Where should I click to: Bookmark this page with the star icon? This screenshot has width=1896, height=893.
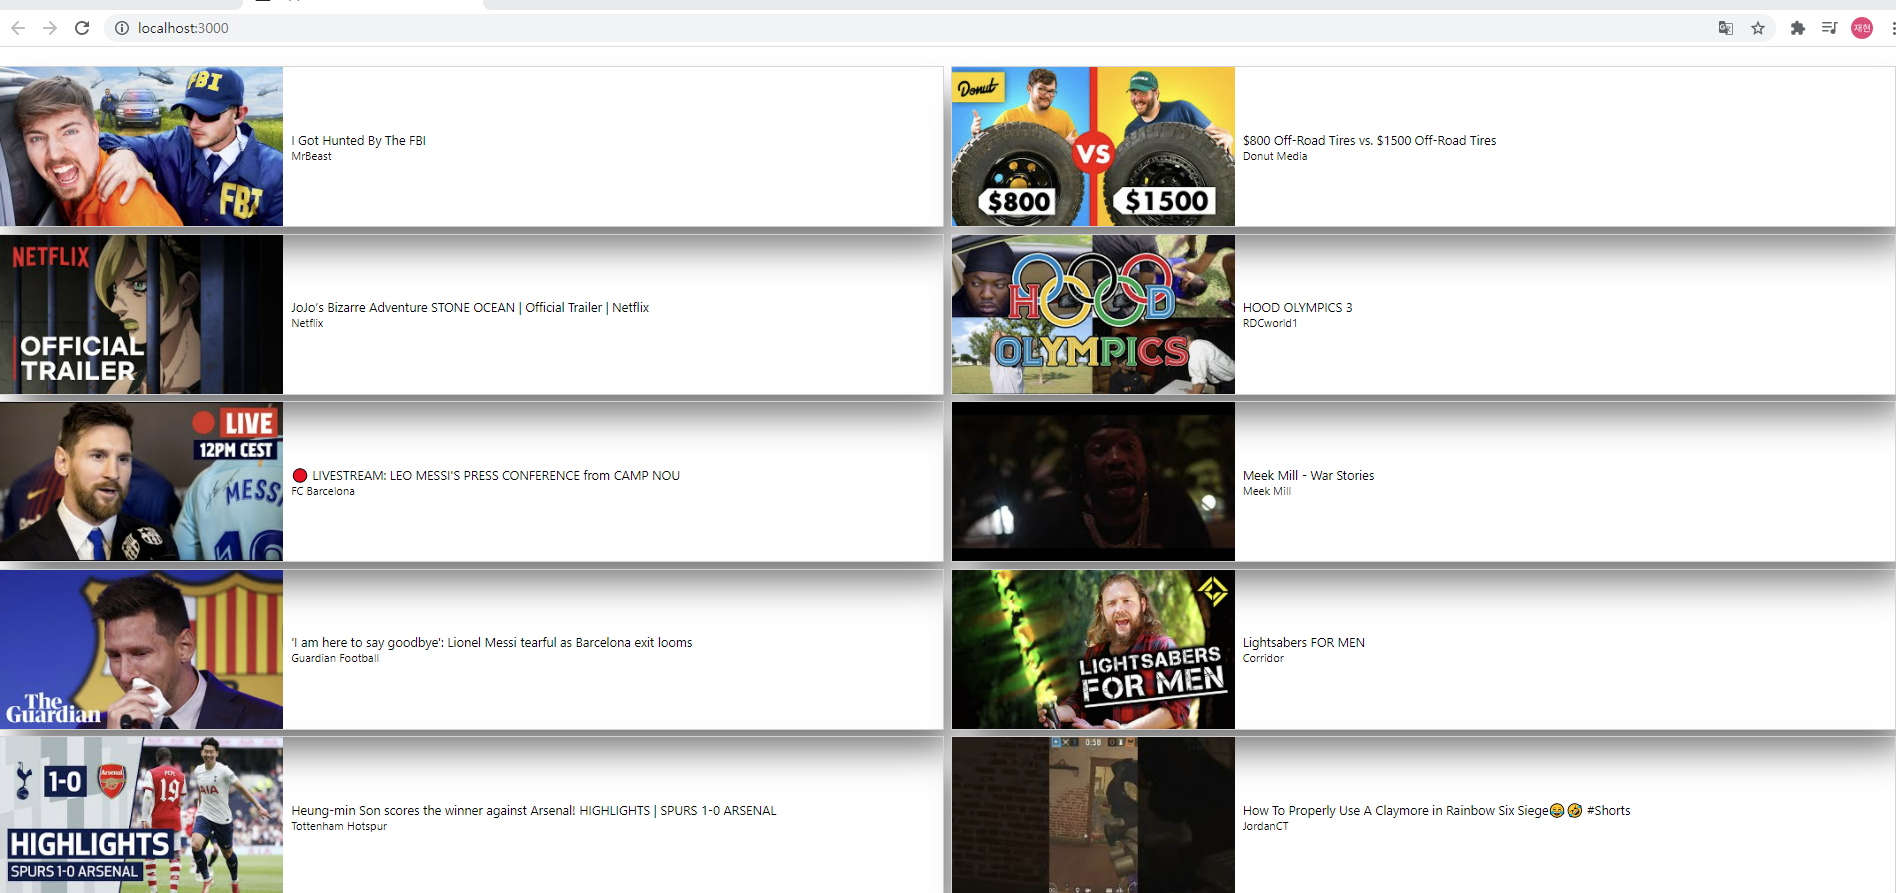(1758, 28)
